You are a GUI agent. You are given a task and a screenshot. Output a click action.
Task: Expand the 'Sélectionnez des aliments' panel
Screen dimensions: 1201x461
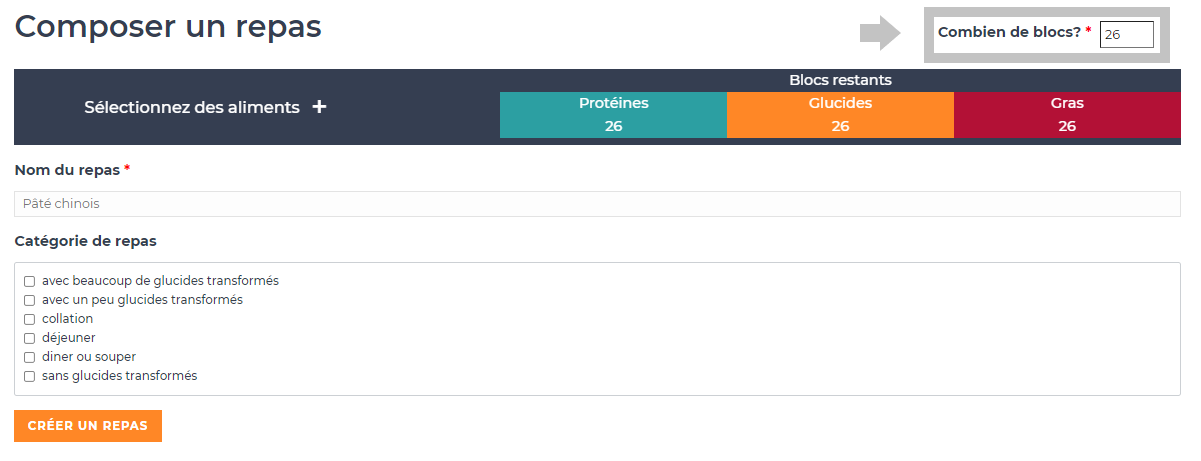tap(192, 107)
